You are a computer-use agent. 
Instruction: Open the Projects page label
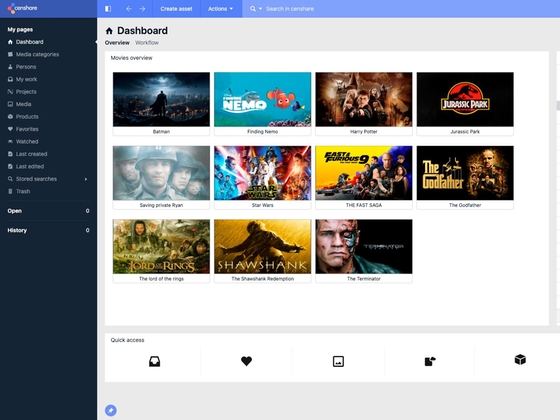click(26, 92)
